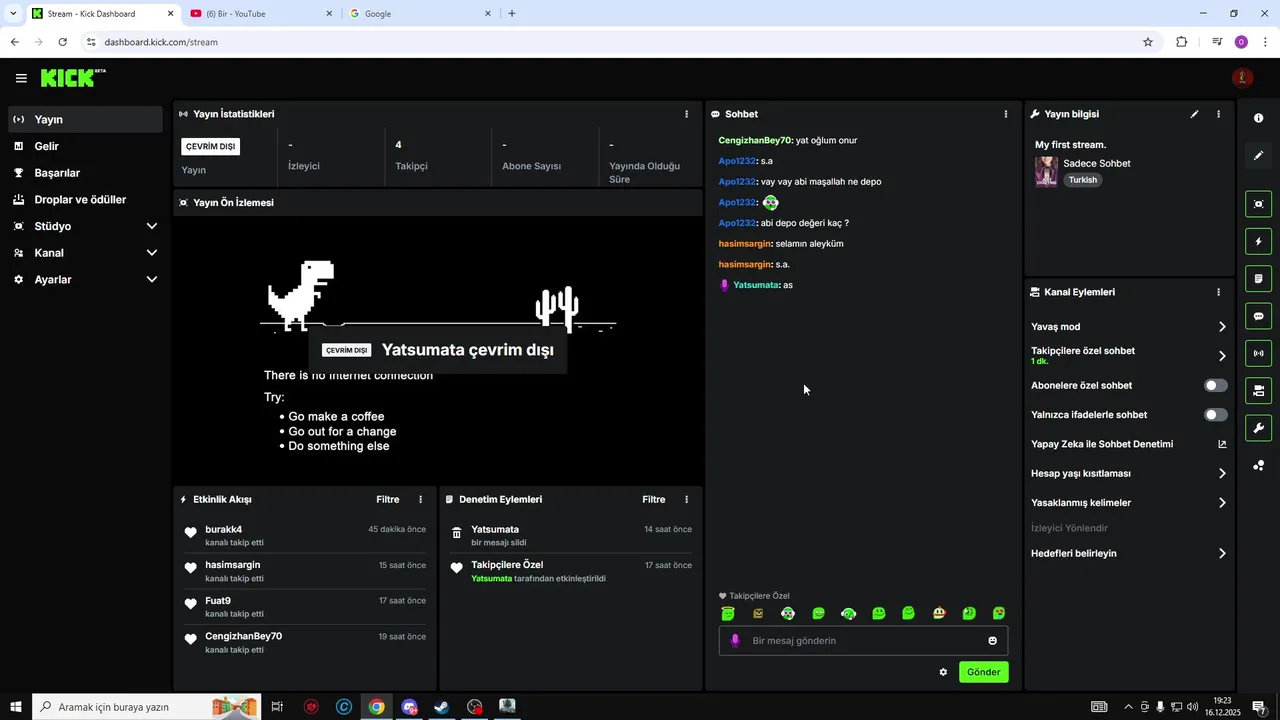The image size is (1280, 720).
Task: Toggle Yalnızca ifadelerle sohbet switch
Action: point(1216,415)
